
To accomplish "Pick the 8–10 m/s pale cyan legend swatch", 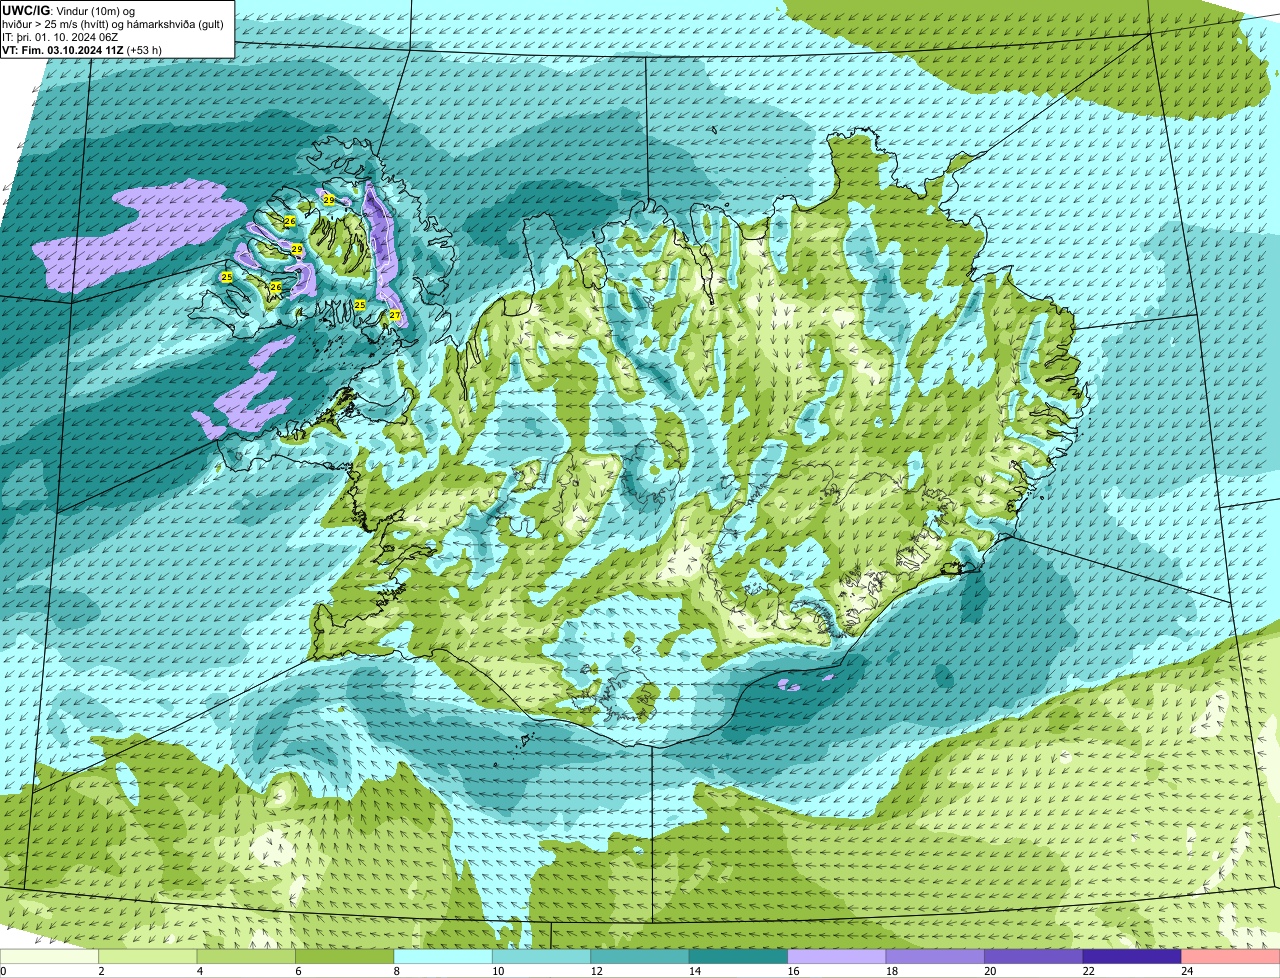I will (x=444, y=956).
